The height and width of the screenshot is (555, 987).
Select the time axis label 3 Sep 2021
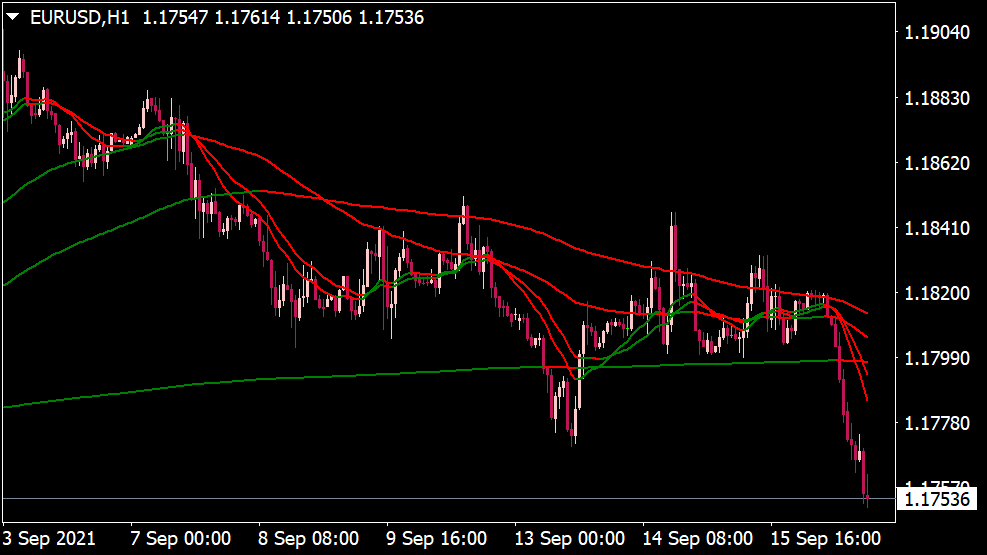pos(49,539)
